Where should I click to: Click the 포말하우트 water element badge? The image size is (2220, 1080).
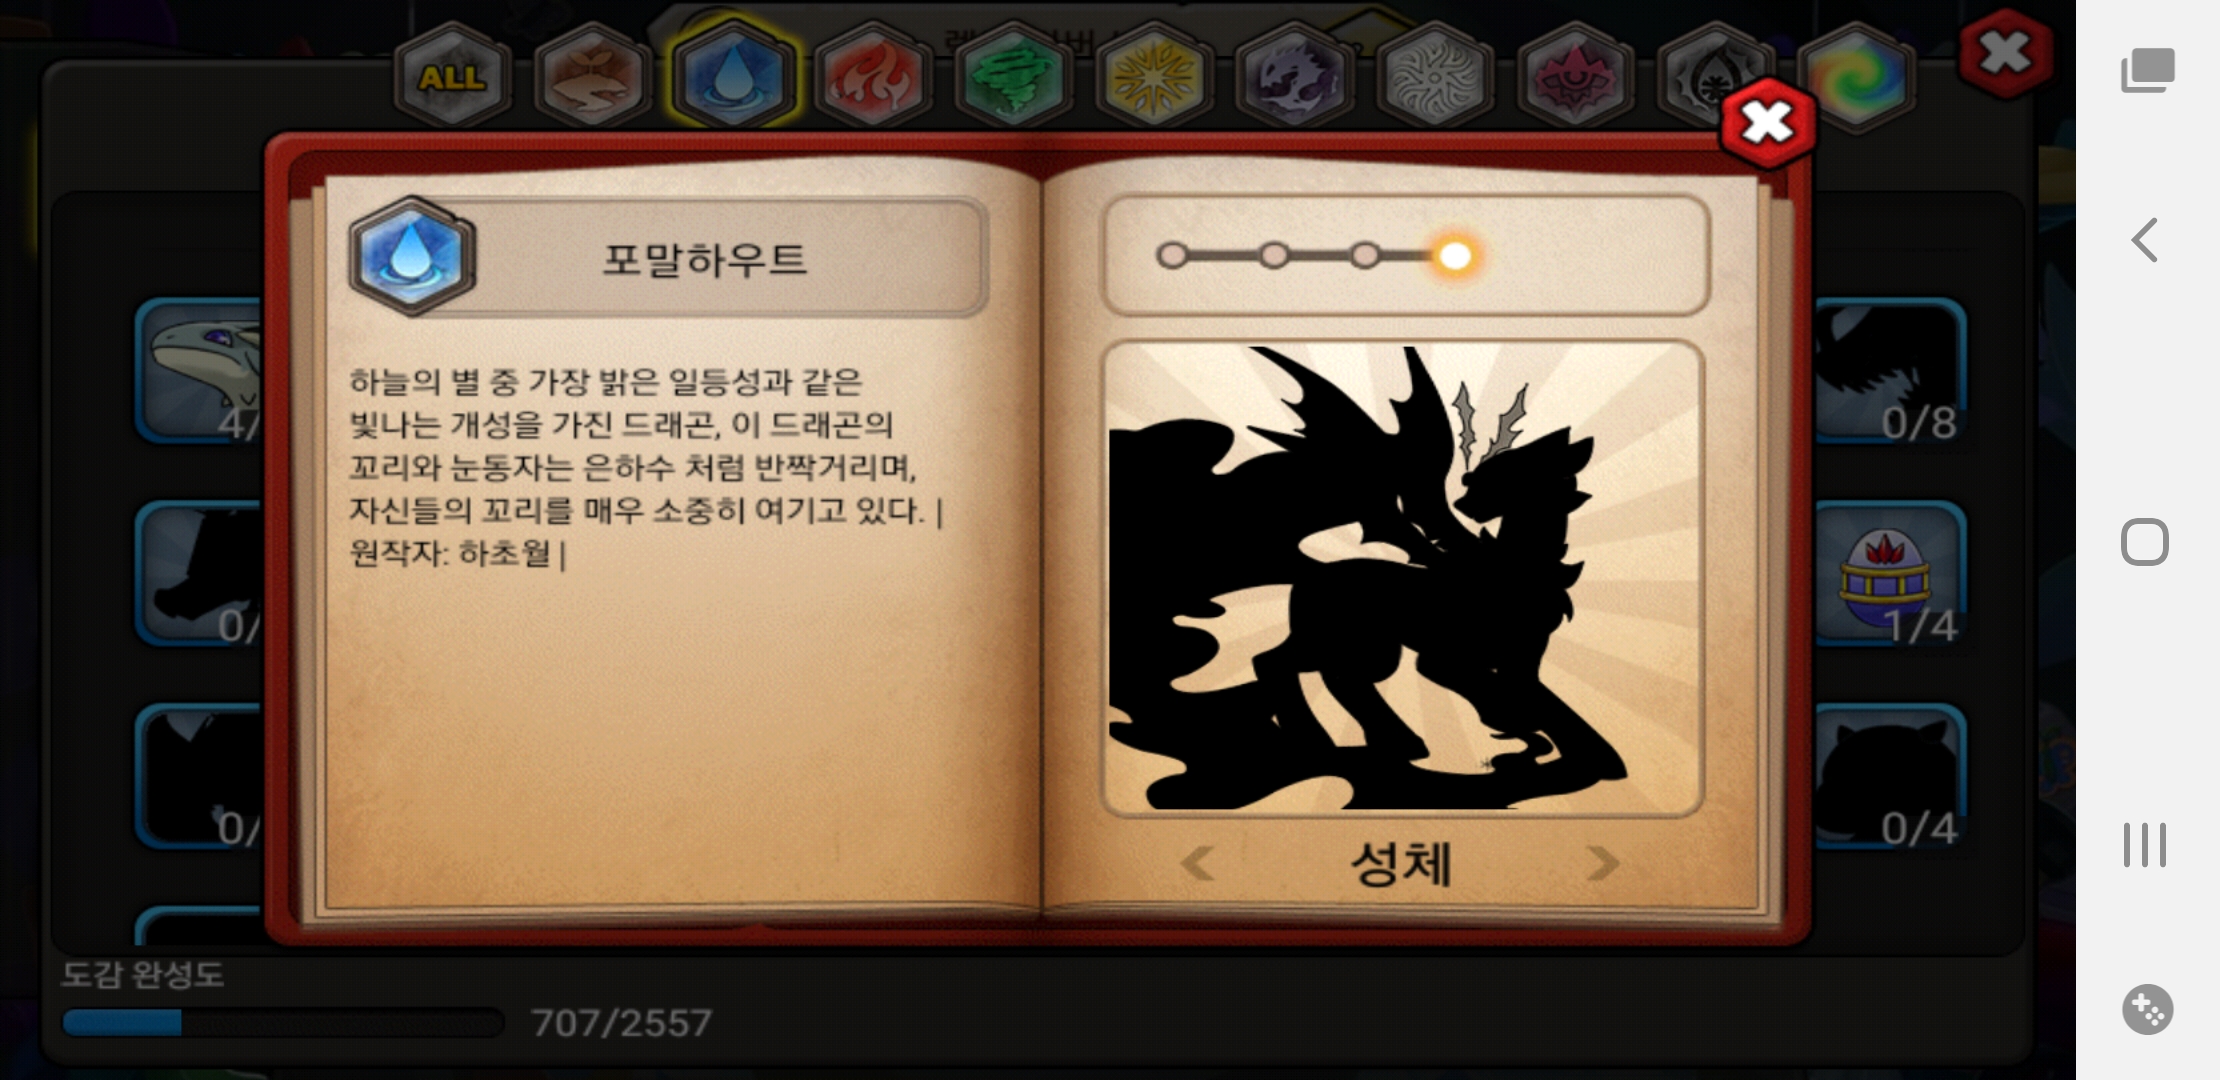click(411, 257)
